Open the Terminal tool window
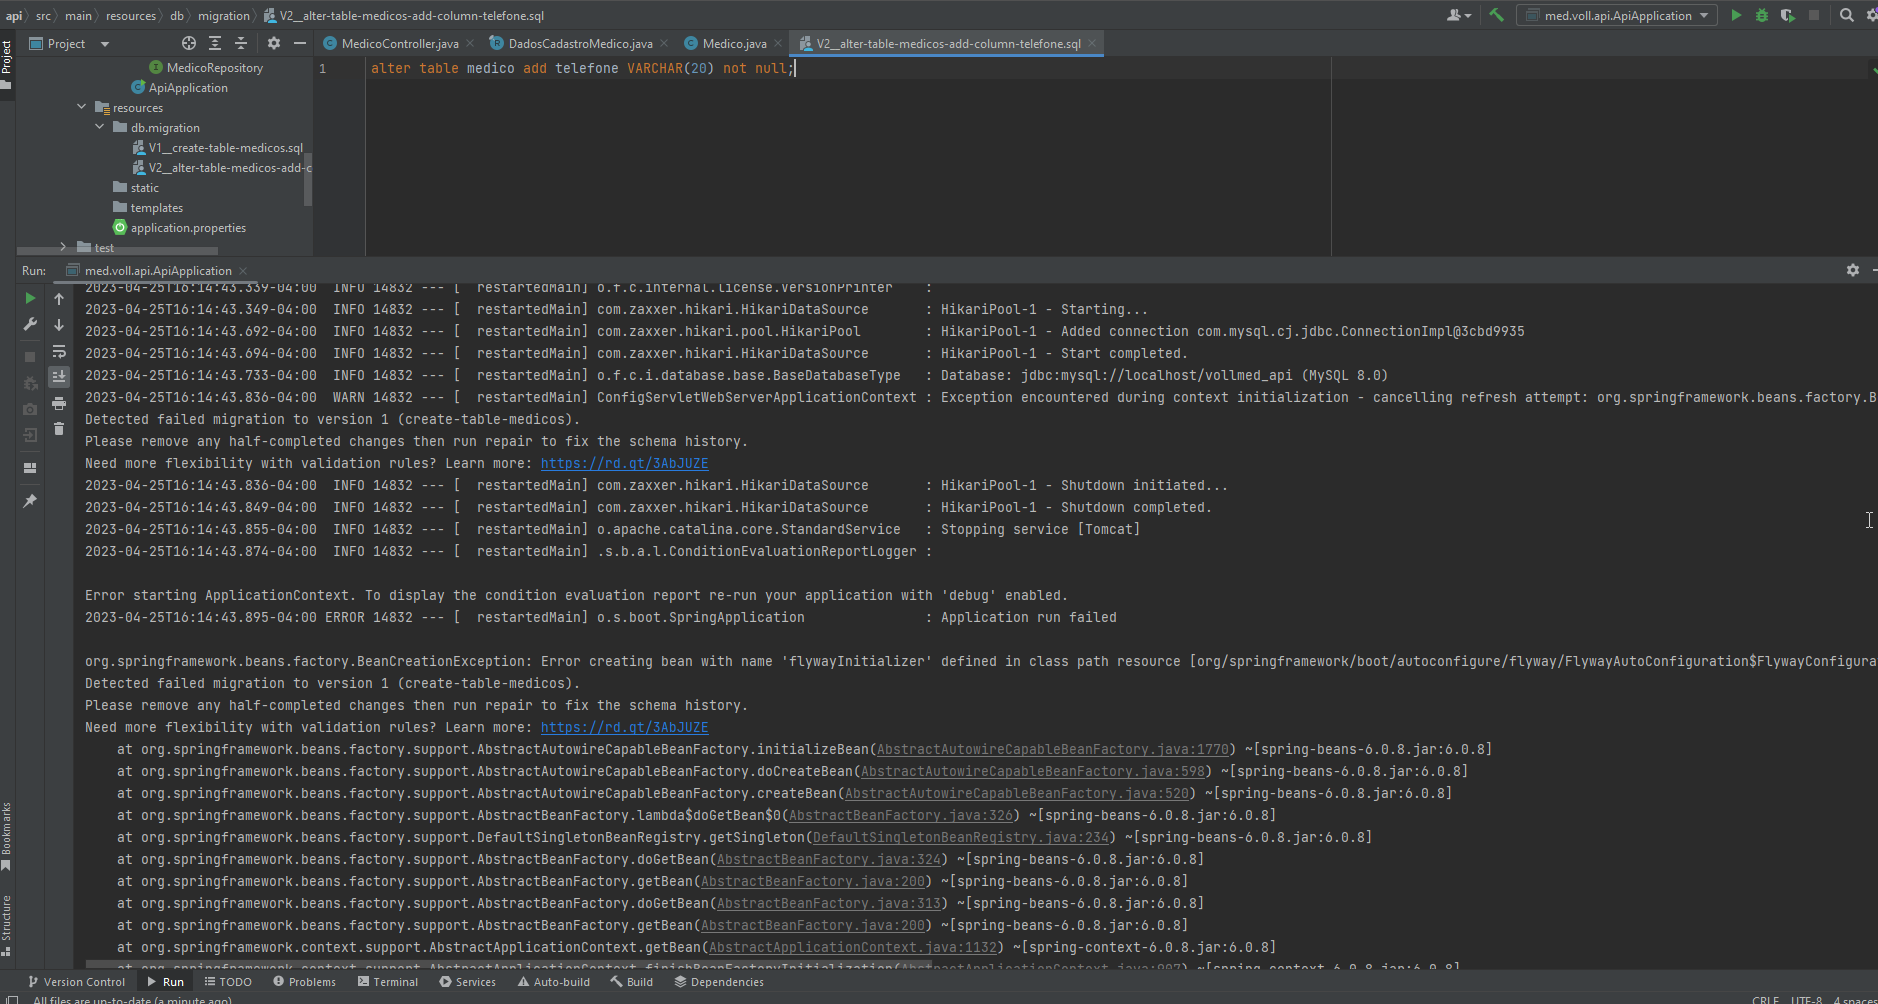The image size is (1878, 1004). (388, 982)
